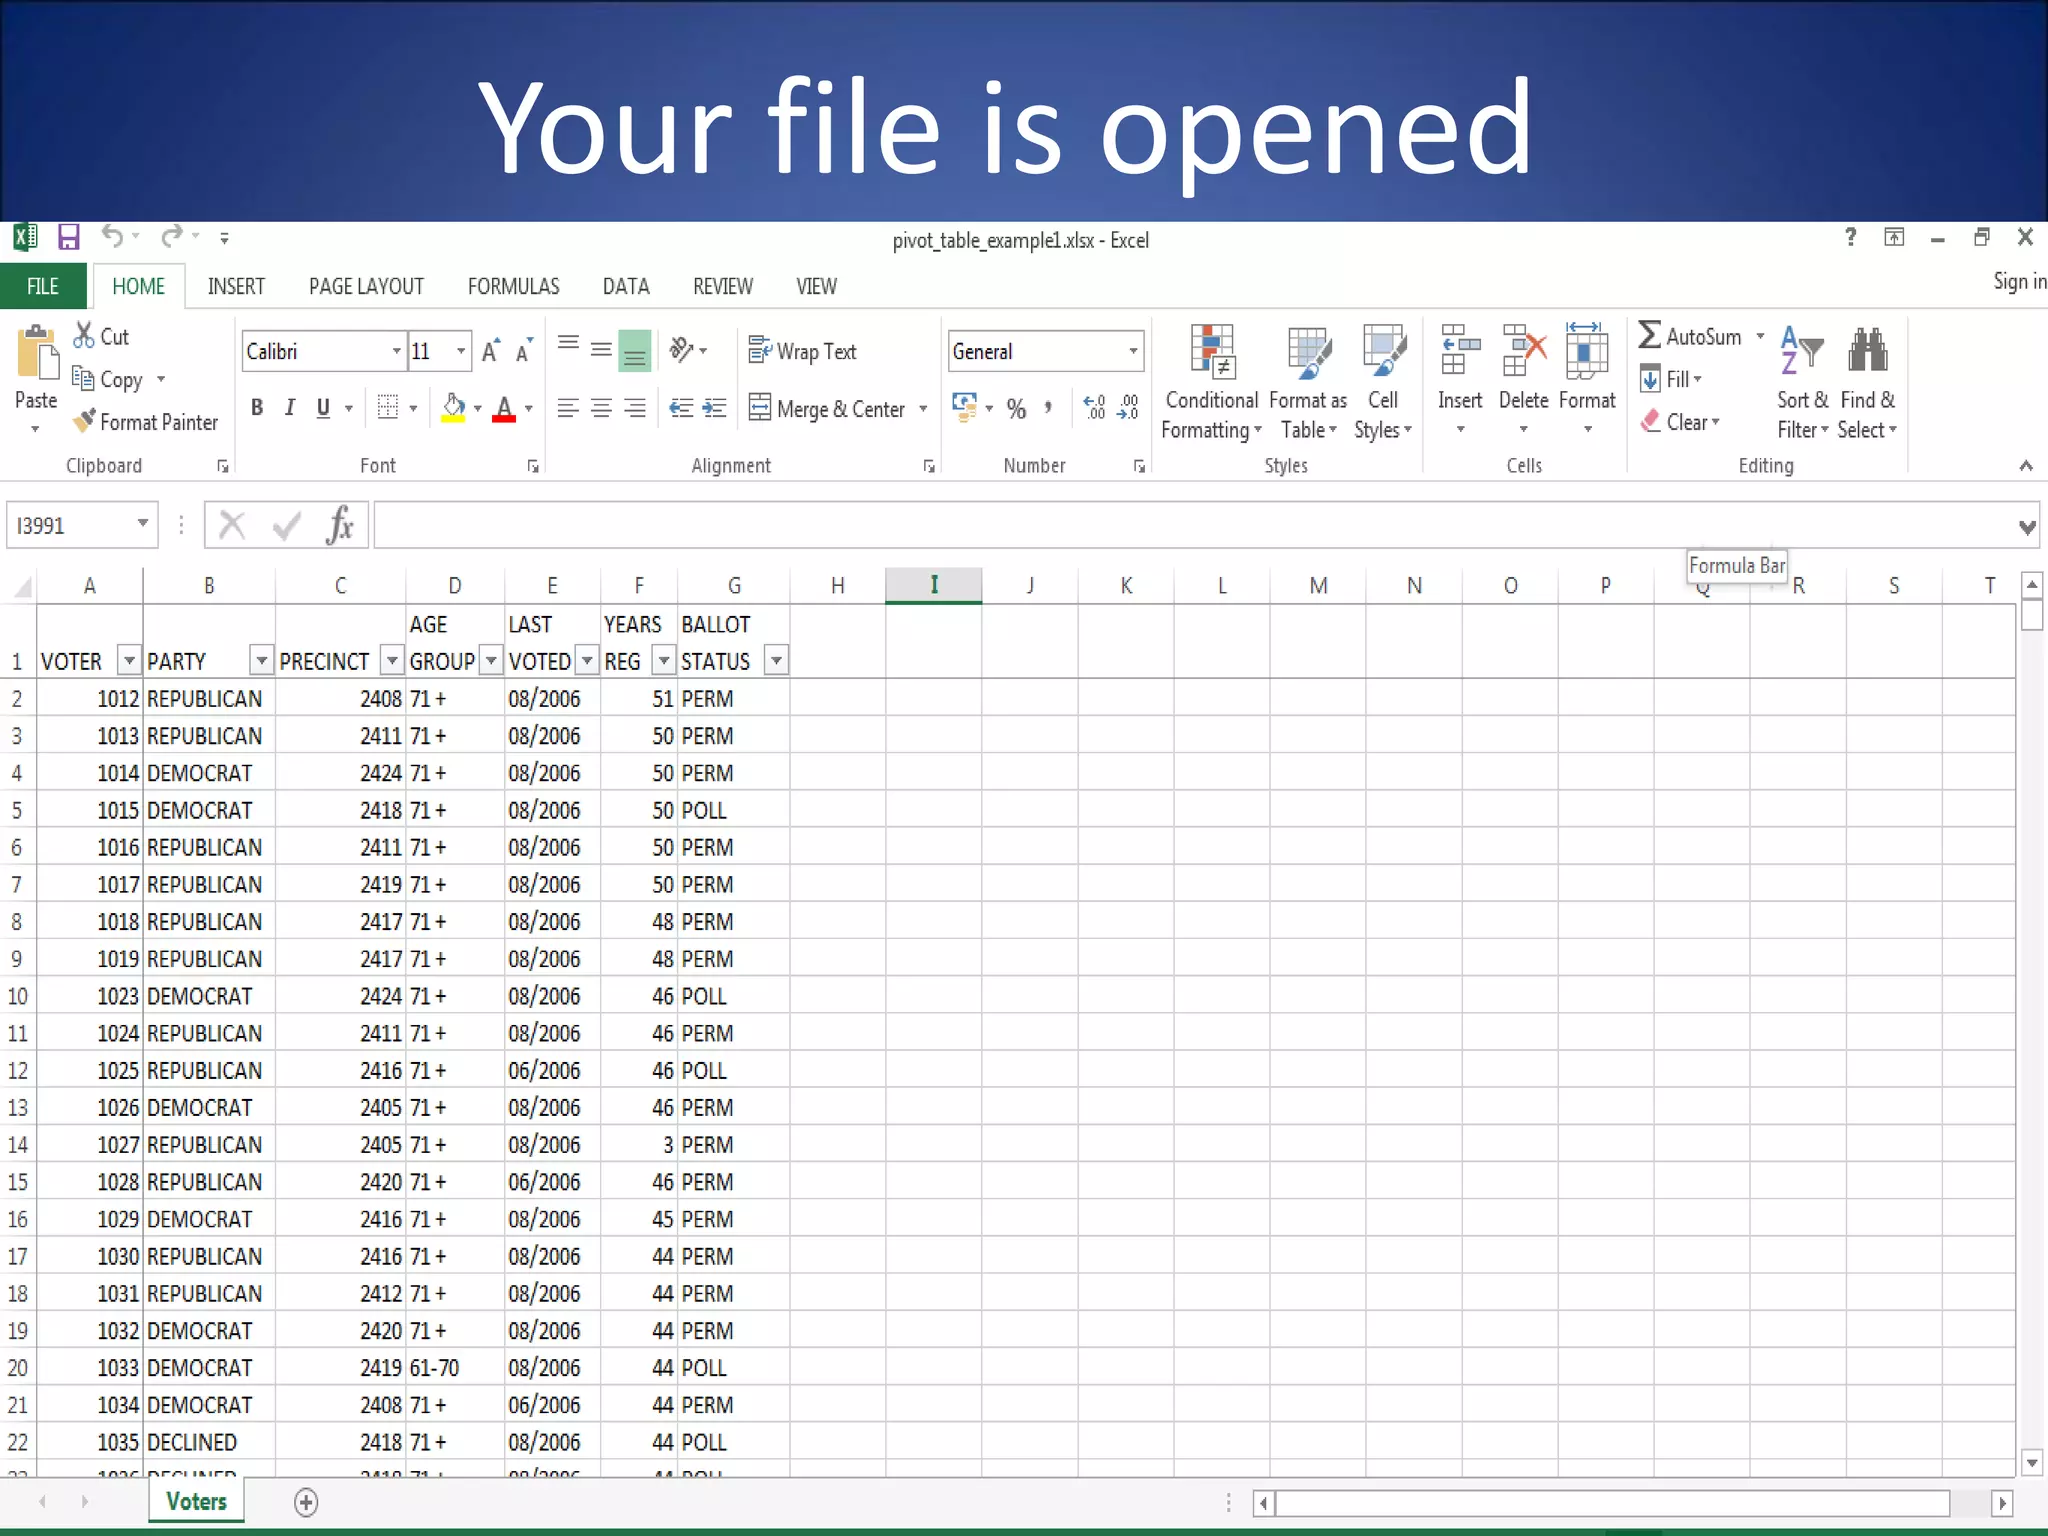Viewport: 2048px width, 1536px height.
Task: Click the Insert Function fx icon
Action: (340, 525)
